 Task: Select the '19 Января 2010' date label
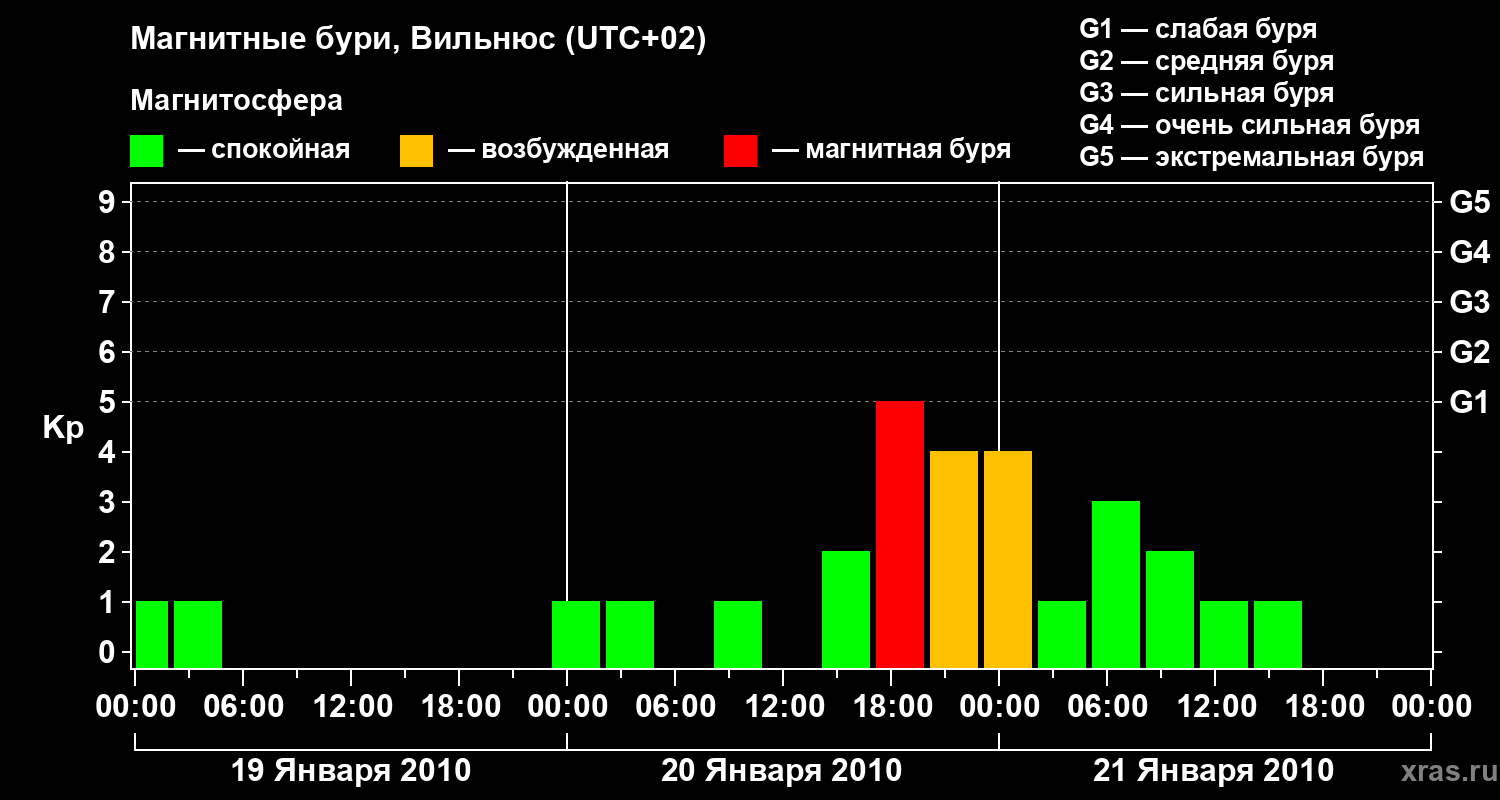[351, 771]
